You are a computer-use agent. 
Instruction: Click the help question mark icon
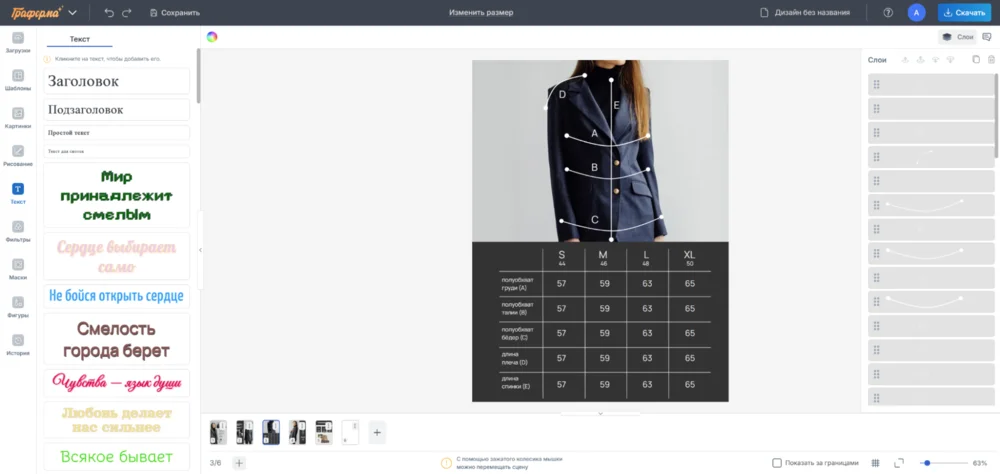(888, 13)
